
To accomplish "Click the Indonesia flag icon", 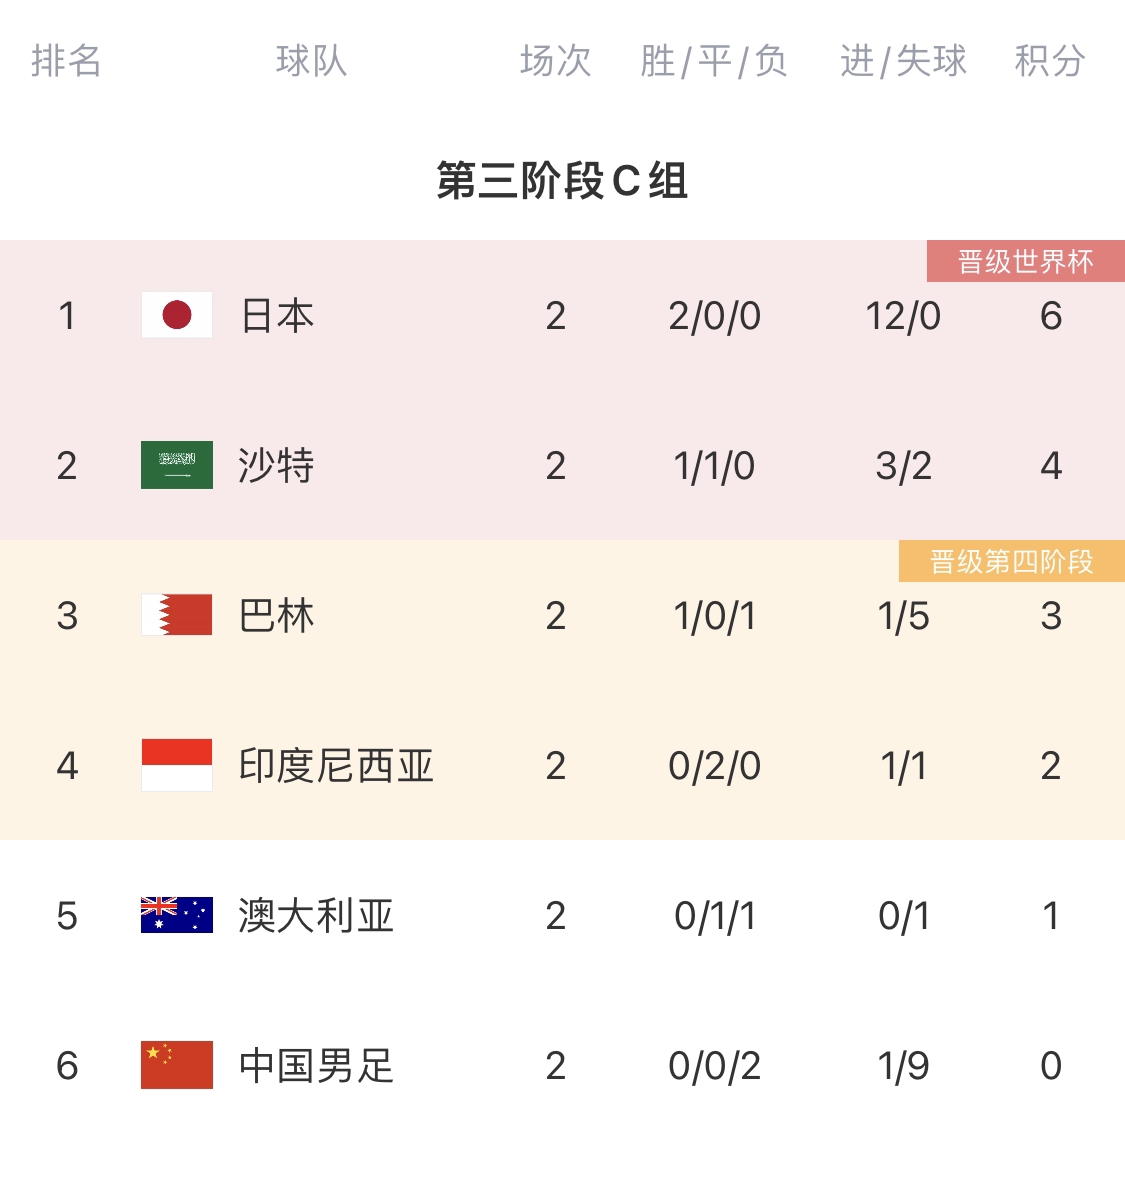I will (x=177, y=765).
